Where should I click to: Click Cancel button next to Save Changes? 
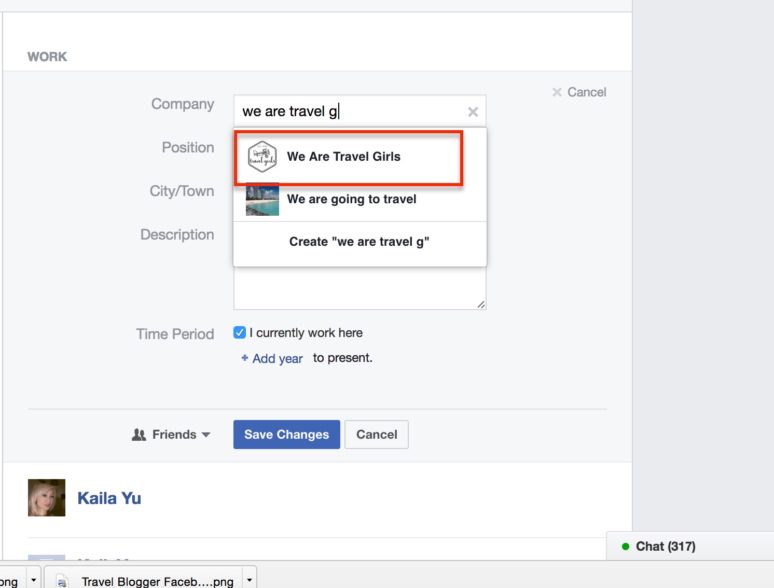[377, 434]
